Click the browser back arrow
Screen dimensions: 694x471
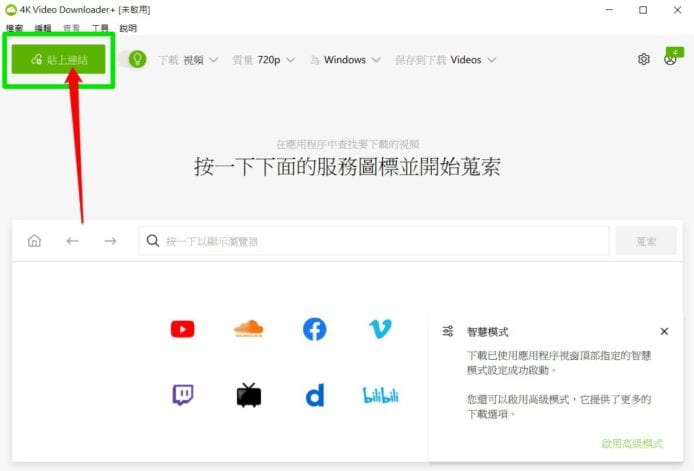tap(72, 241)
